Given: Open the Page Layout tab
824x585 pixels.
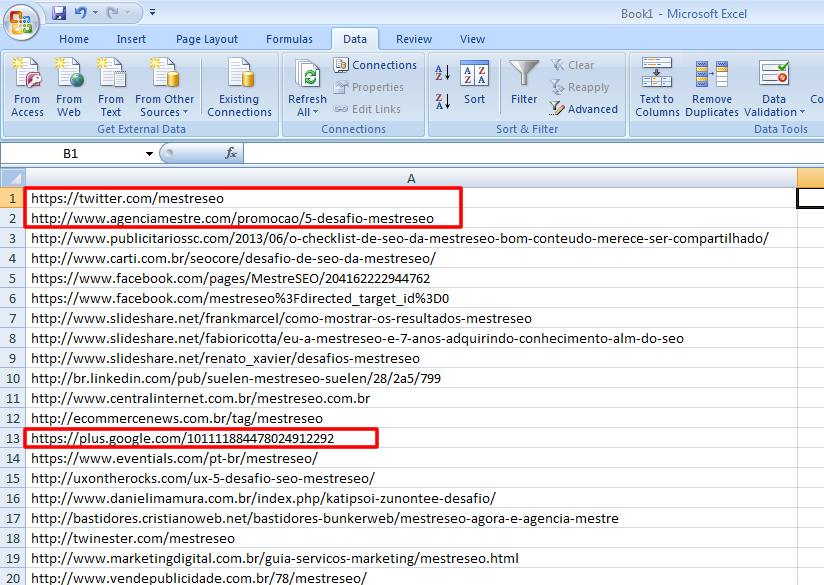Looking at the screenshot, I should [207, 39].
